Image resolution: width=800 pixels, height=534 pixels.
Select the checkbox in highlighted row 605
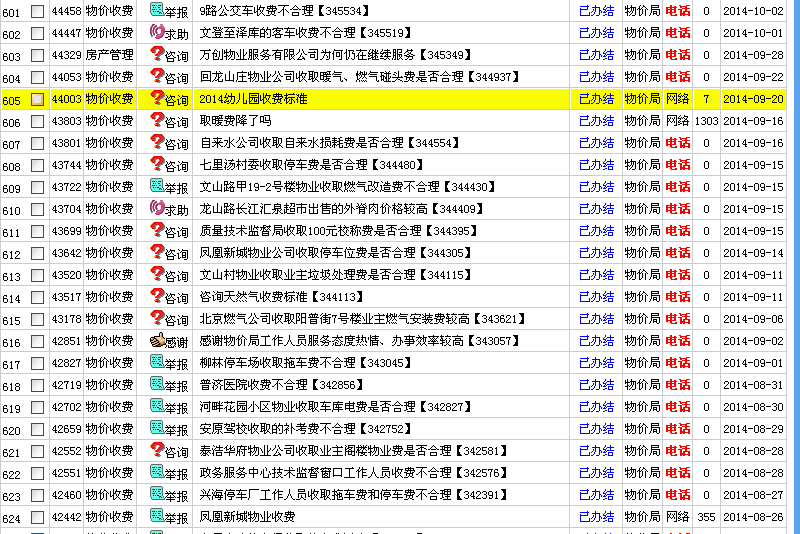click(x=38, y=99)
